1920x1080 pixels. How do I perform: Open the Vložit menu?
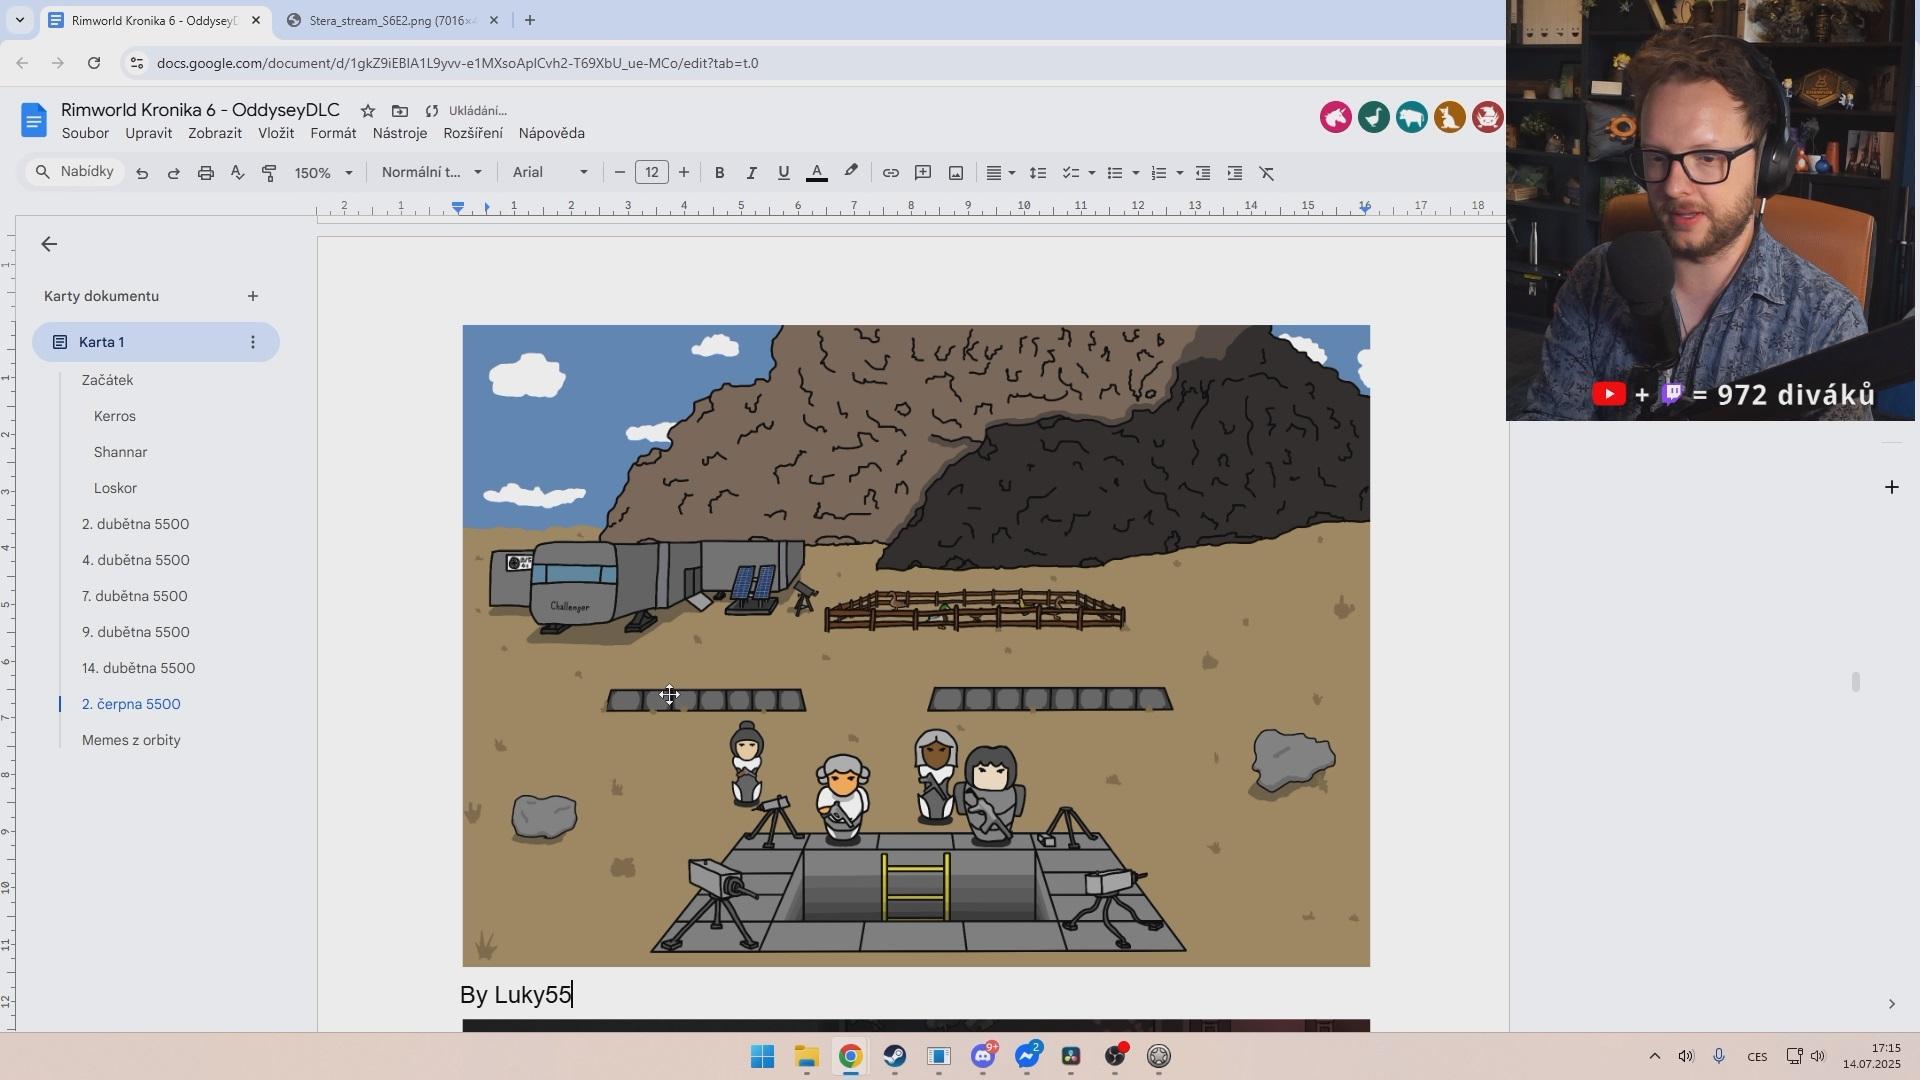276,133
